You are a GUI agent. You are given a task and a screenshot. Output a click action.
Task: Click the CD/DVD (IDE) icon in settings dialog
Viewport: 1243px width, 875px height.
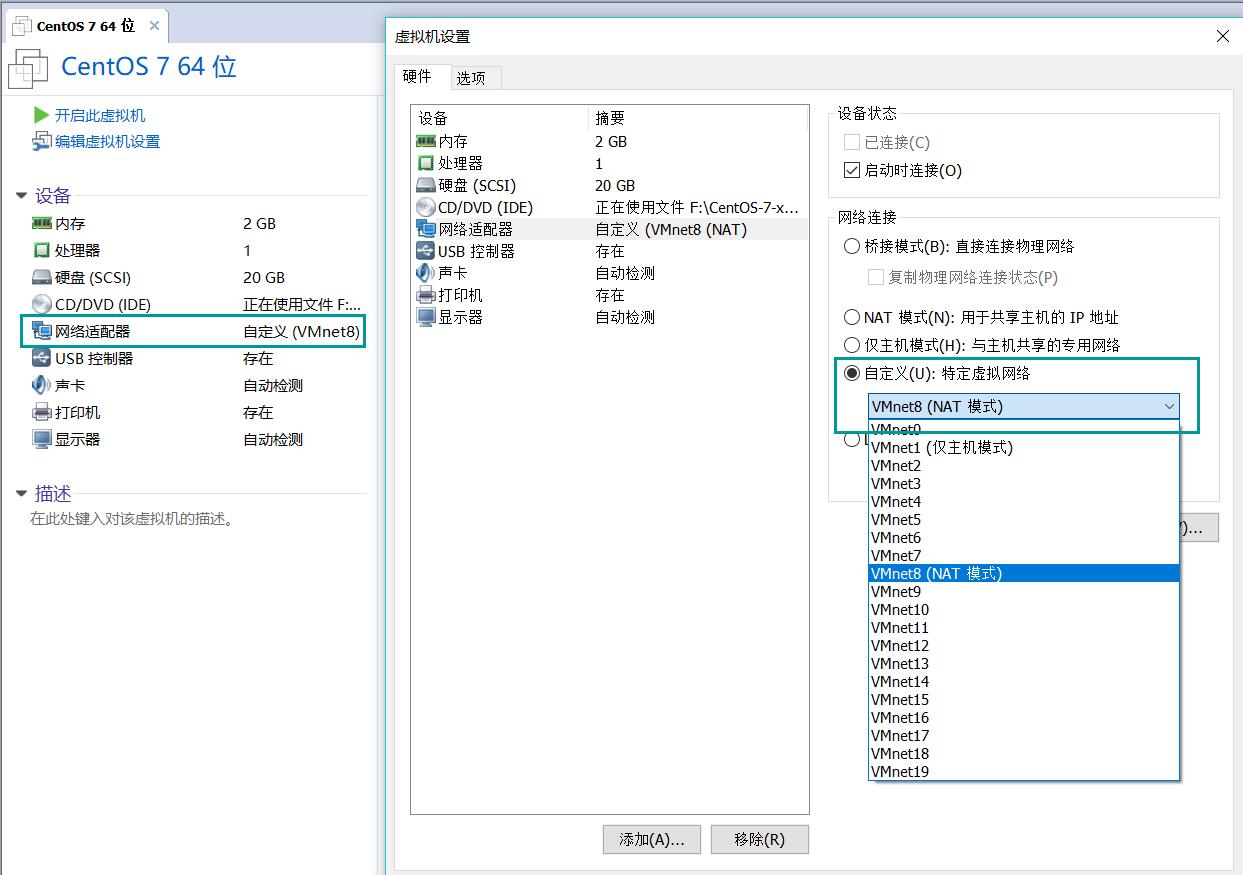click(425, 207)
